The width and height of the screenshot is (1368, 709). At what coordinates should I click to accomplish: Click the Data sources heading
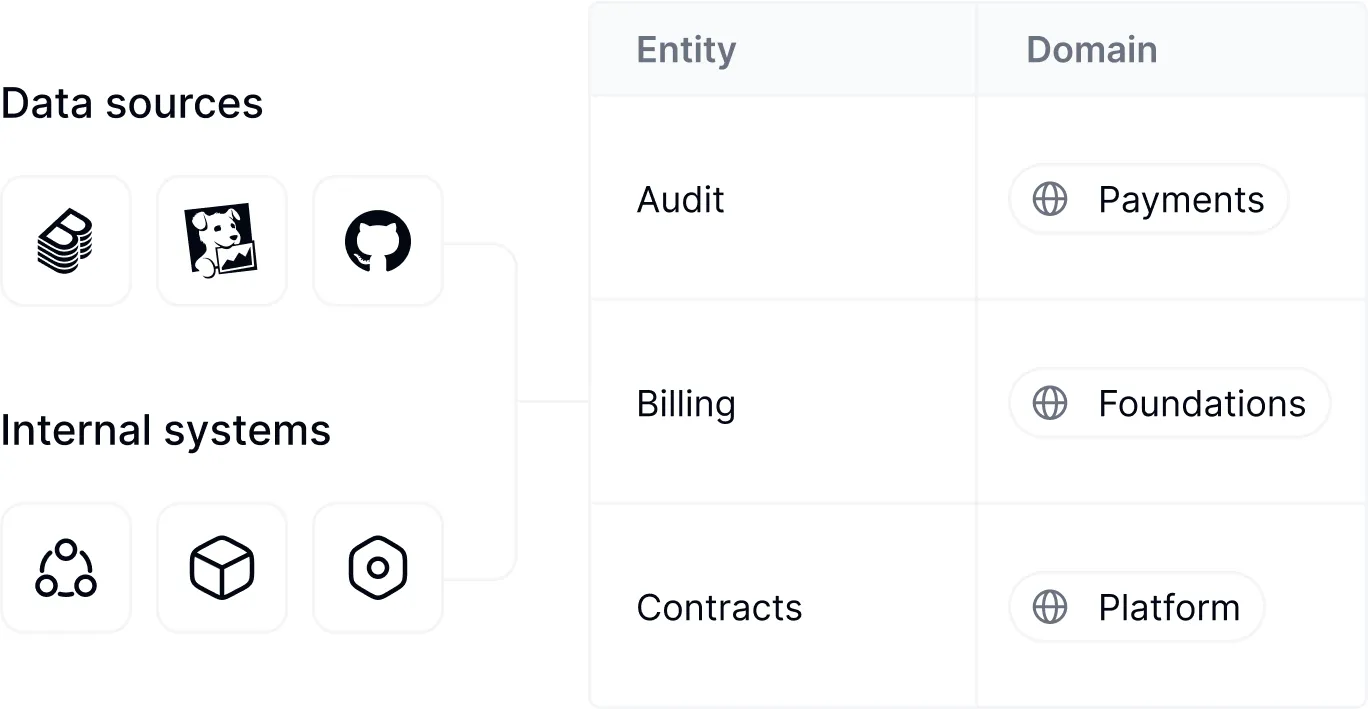(132, 103)
